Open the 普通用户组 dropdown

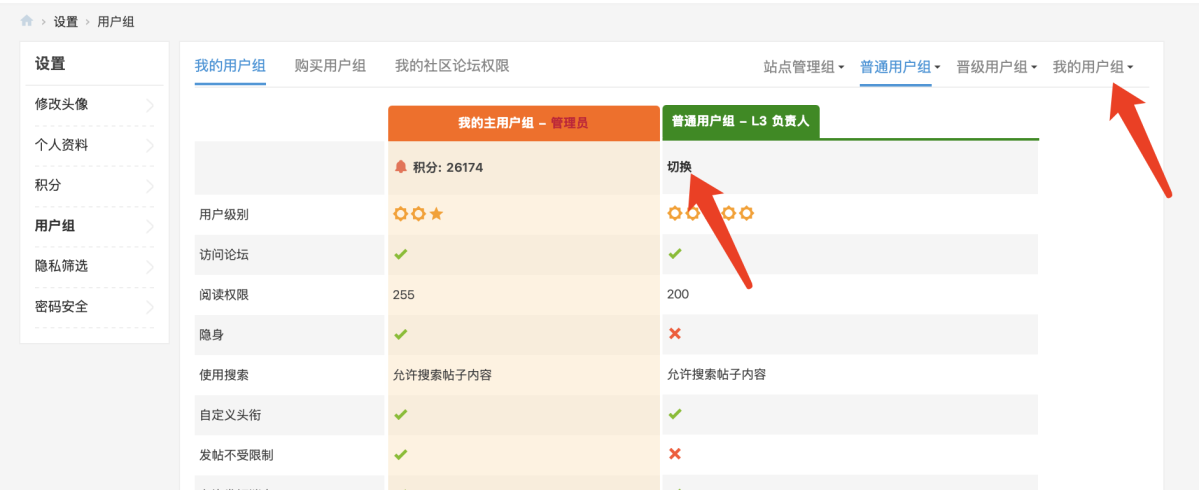[900, 67]
